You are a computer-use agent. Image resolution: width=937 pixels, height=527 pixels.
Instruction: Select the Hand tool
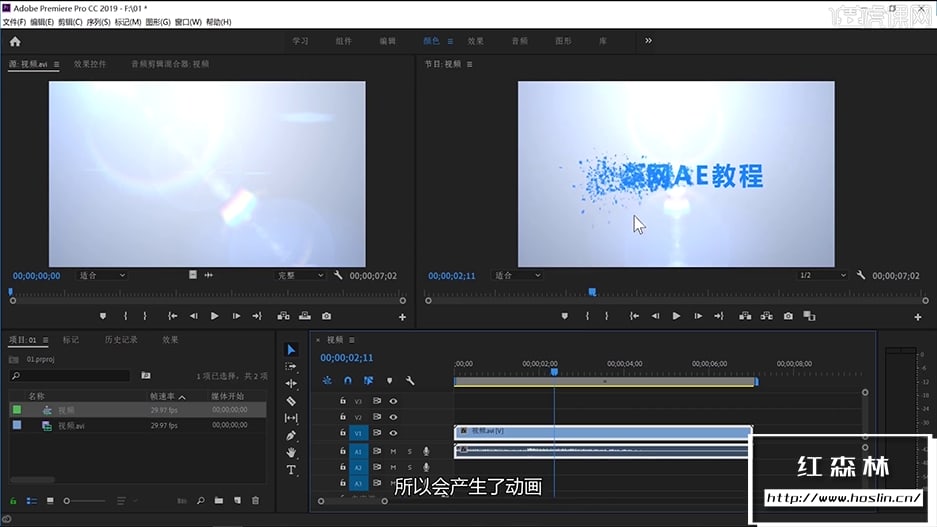pos(291,452)
